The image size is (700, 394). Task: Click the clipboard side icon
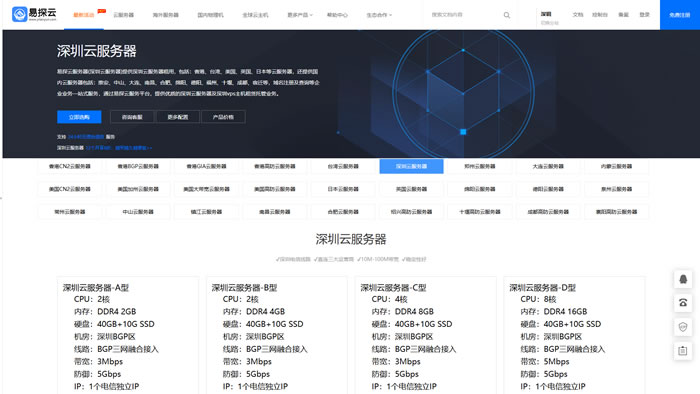tap(683, 351)
